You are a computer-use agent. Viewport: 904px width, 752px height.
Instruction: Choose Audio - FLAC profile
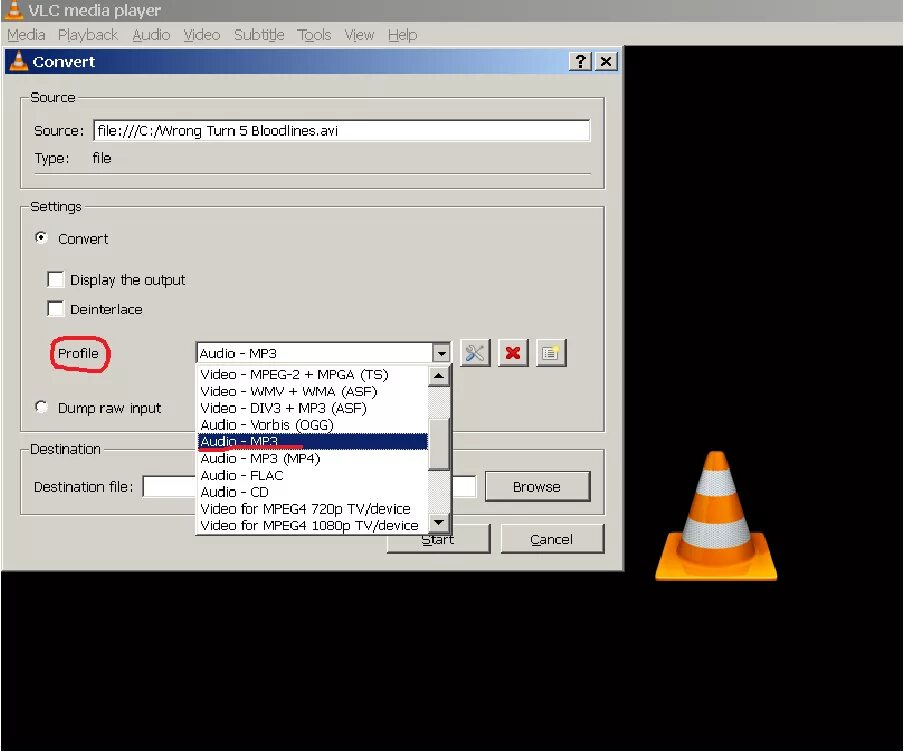(313, 475)
